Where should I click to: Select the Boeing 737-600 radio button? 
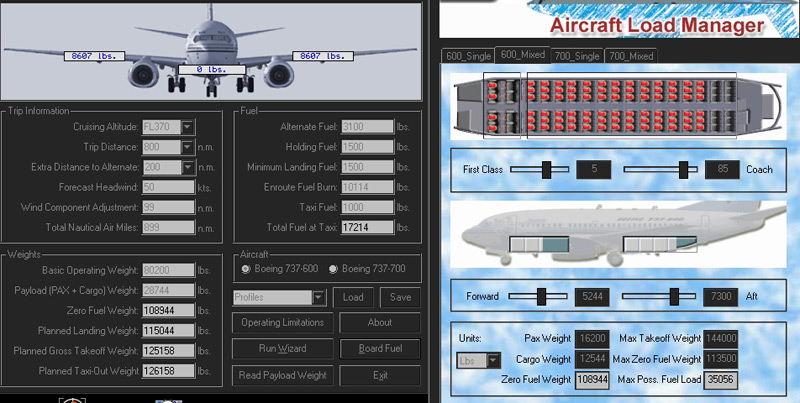coord(246,269)
